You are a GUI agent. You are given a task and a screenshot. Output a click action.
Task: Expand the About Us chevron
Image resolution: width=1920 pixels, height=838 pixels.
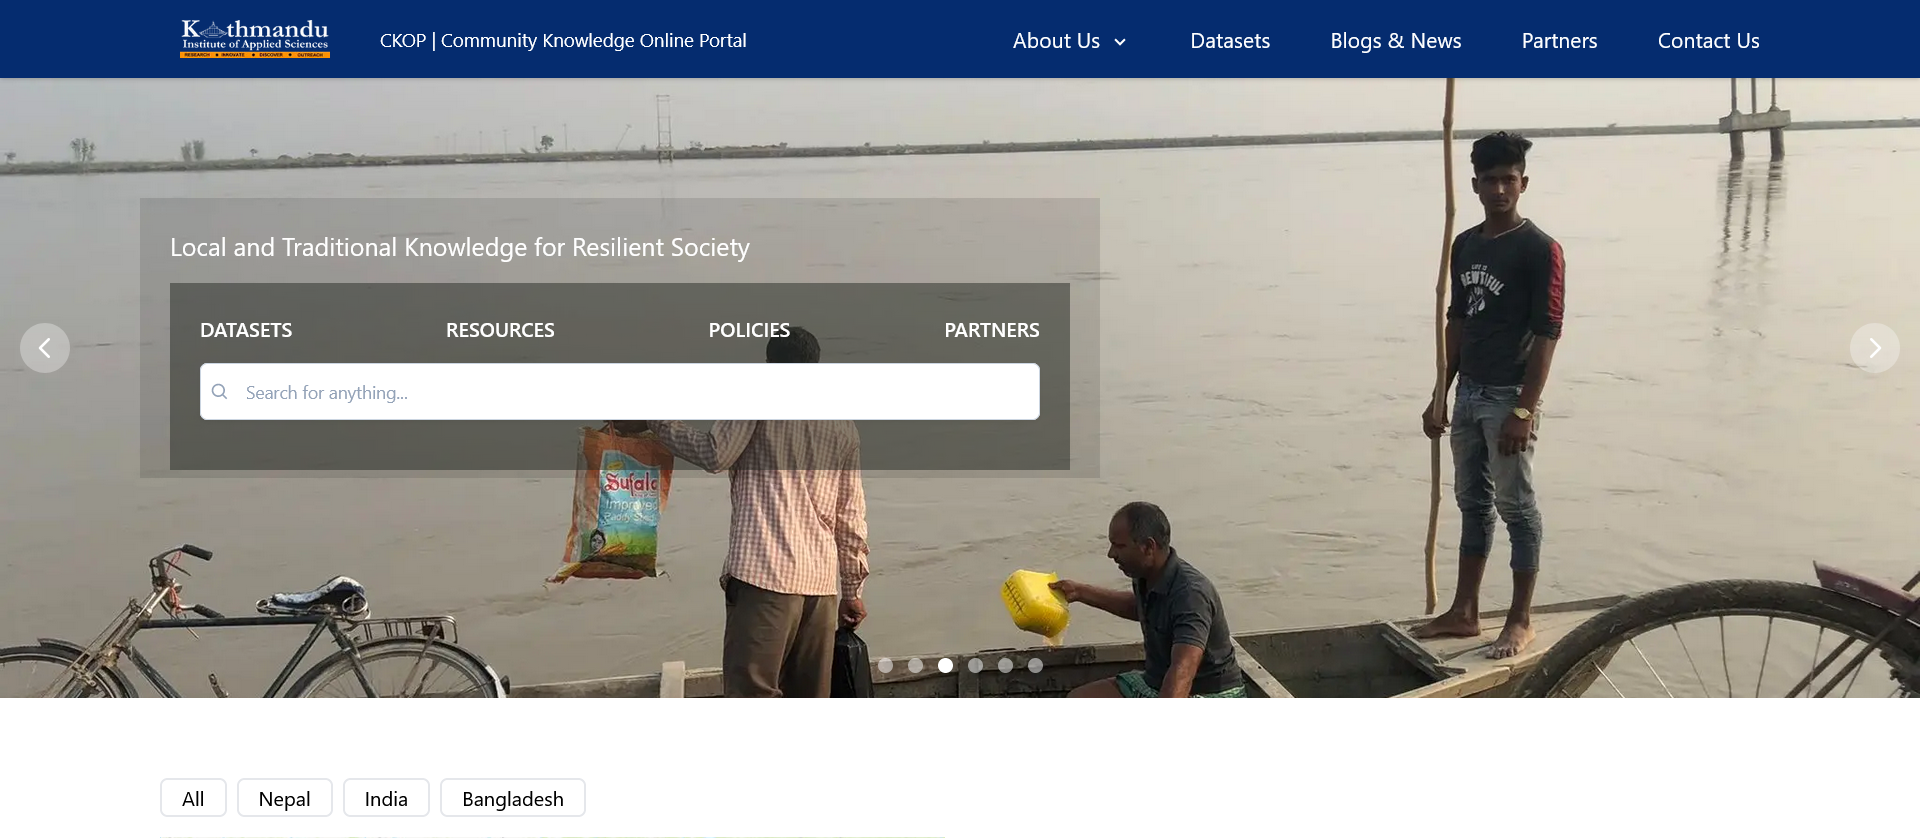point(1120,42)
